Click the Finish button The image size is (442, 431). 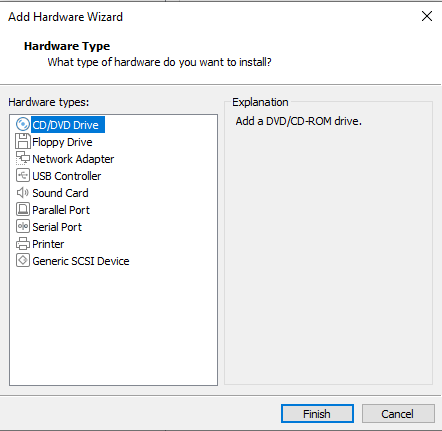(x=317, y=414)
